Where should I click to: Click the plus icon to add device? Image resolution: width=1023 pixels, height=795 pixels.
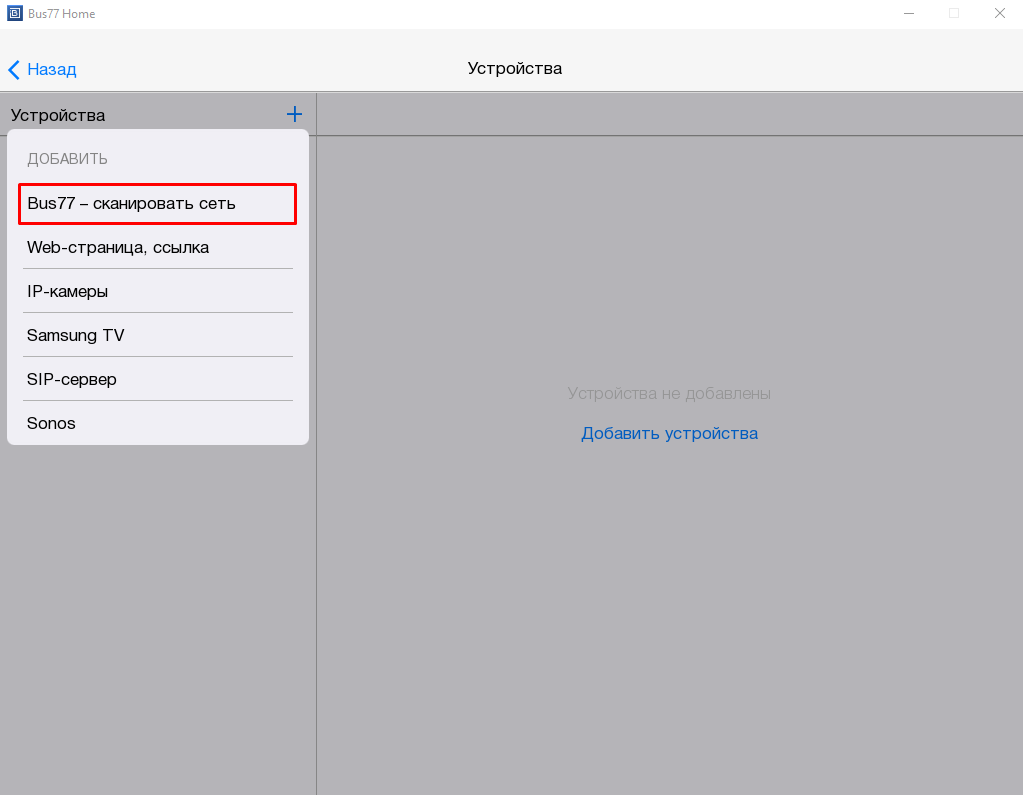tap(294, 114)
